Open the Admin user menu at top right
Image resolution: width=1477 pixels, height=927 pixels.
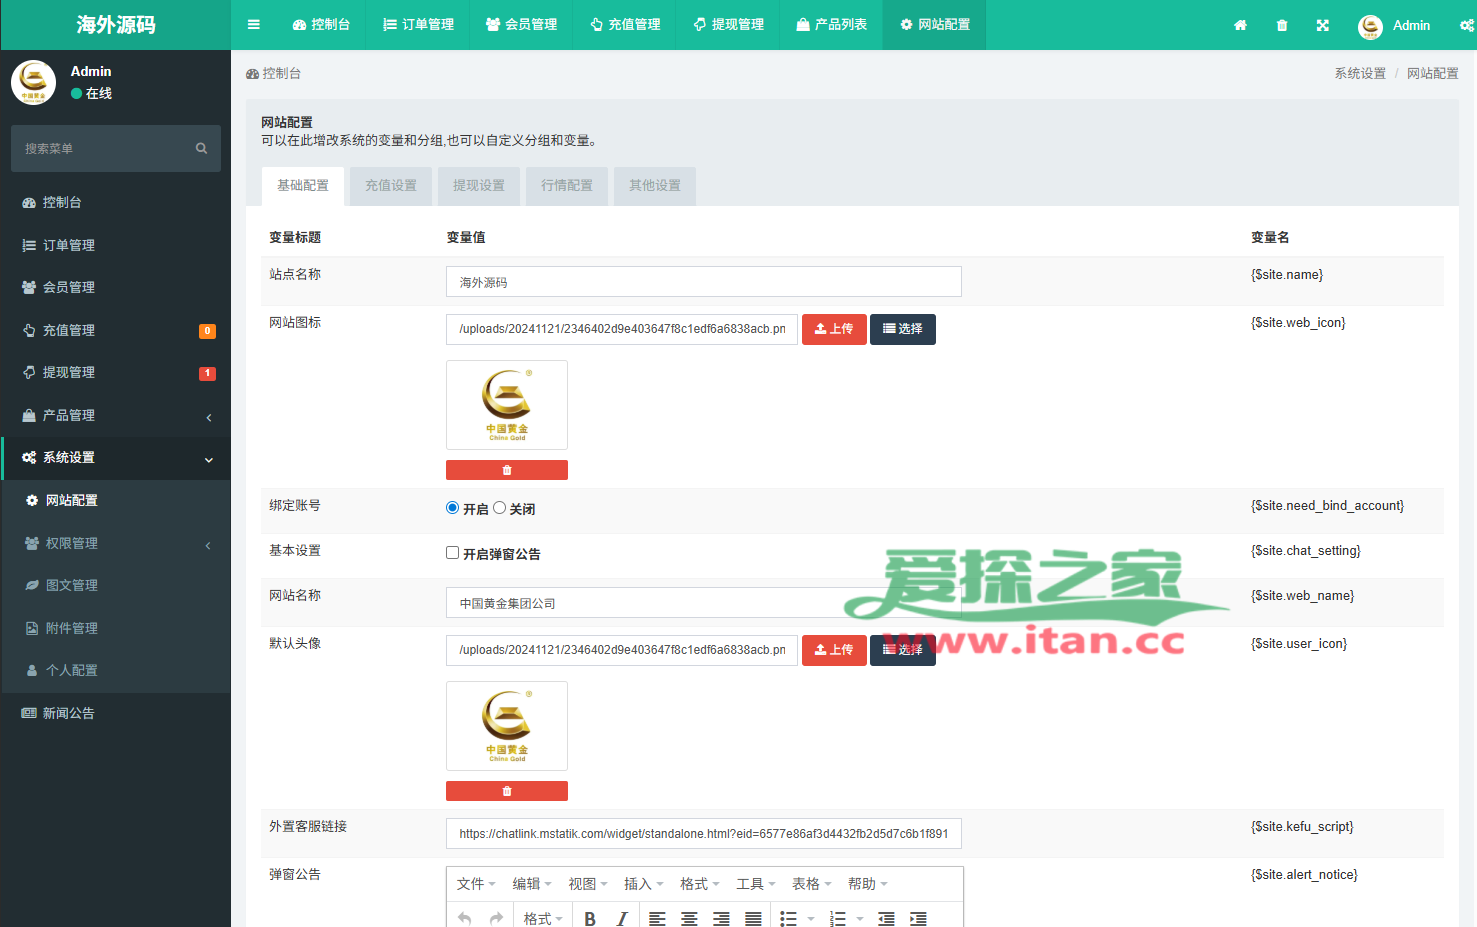click(1394, 25)
